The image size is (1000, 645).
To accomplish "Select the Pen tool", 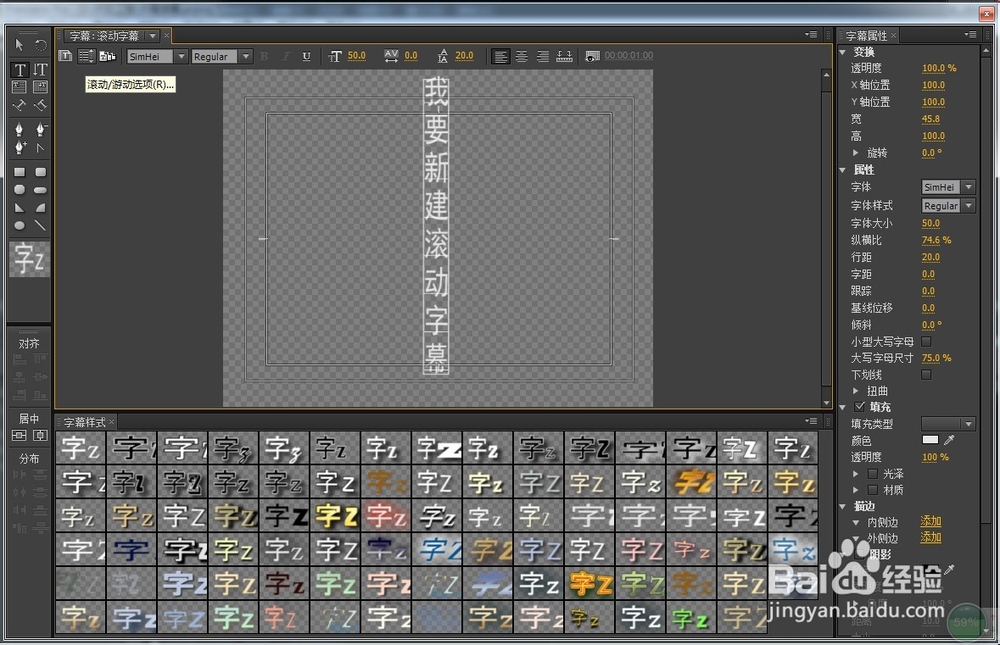I will [19, 130].
